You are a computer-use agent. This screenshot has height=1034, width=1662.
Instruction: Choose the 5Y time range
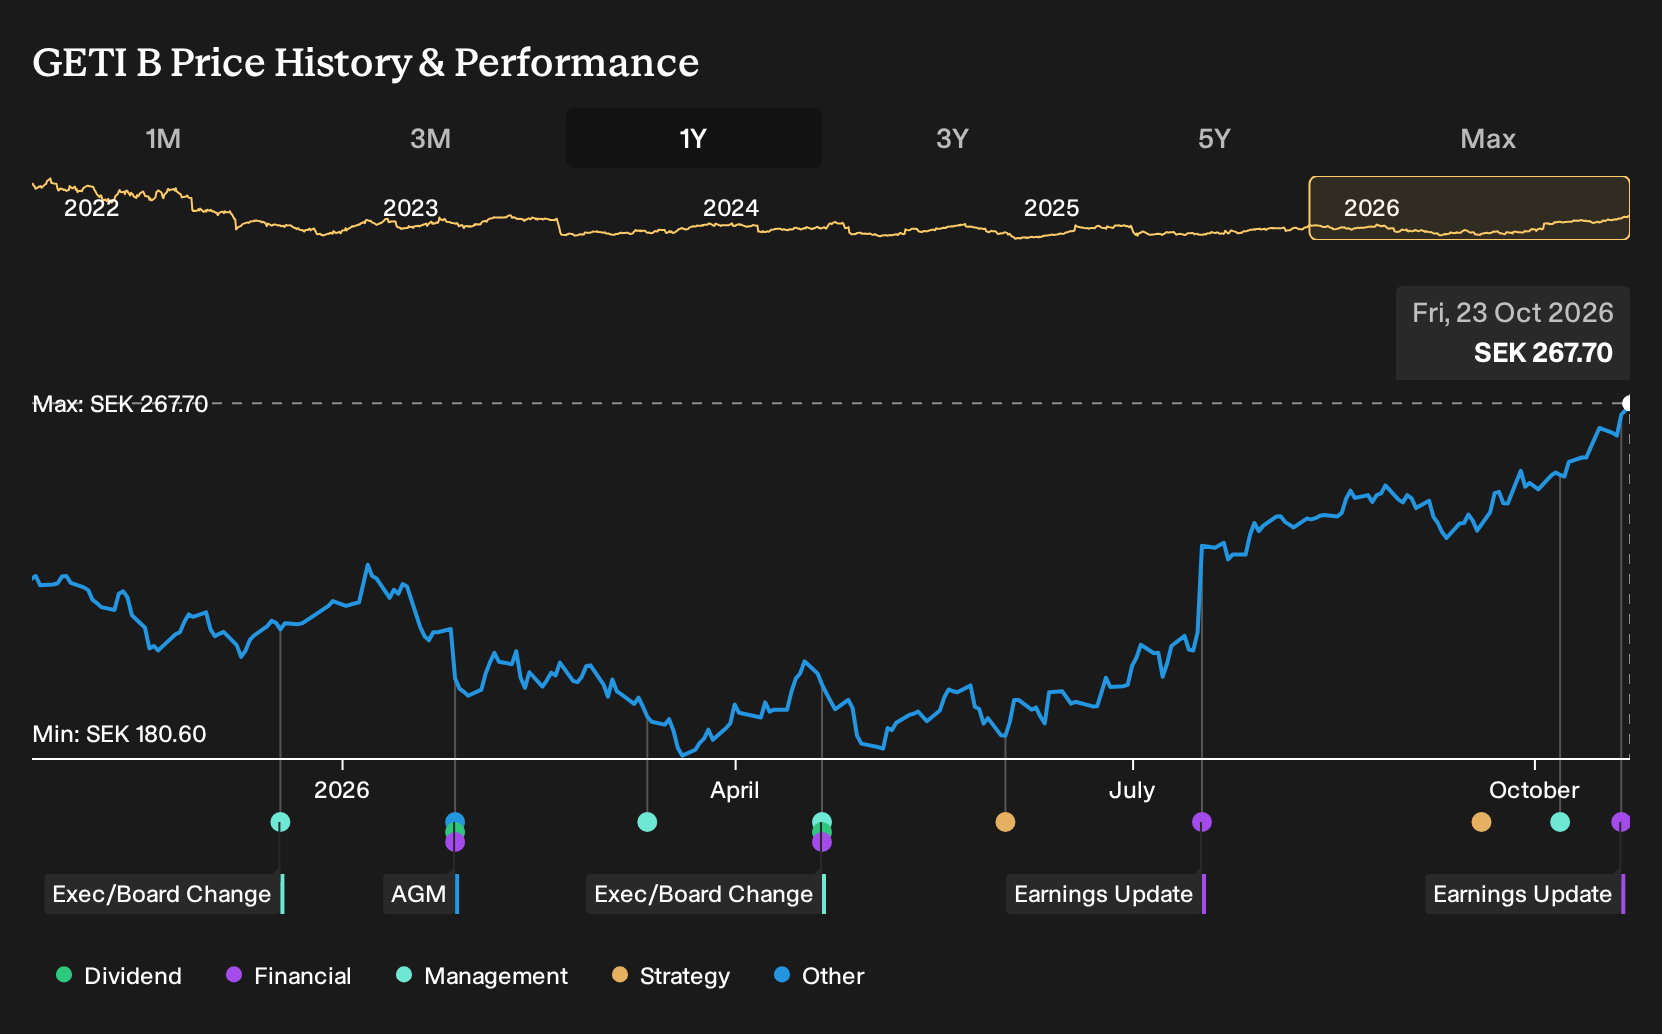[x=1214, y=138]
